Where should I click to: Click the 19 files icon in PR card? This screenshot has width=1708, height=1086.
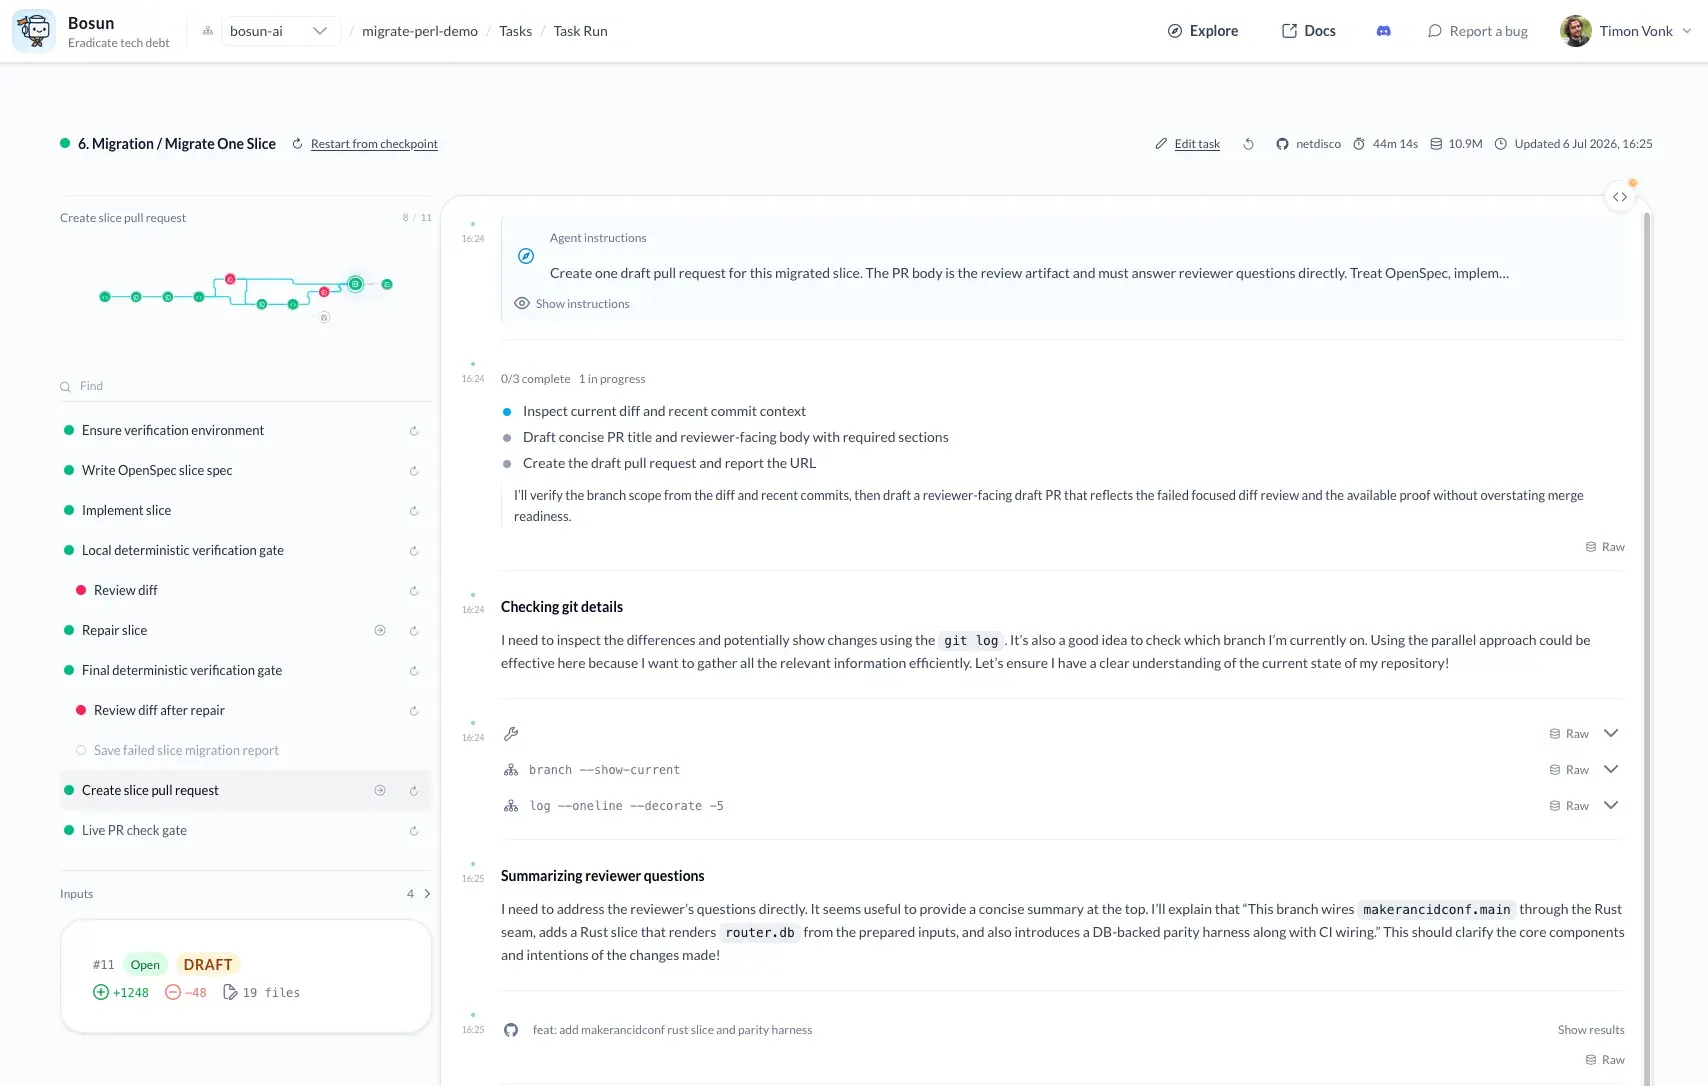click(x=230, y=992)
